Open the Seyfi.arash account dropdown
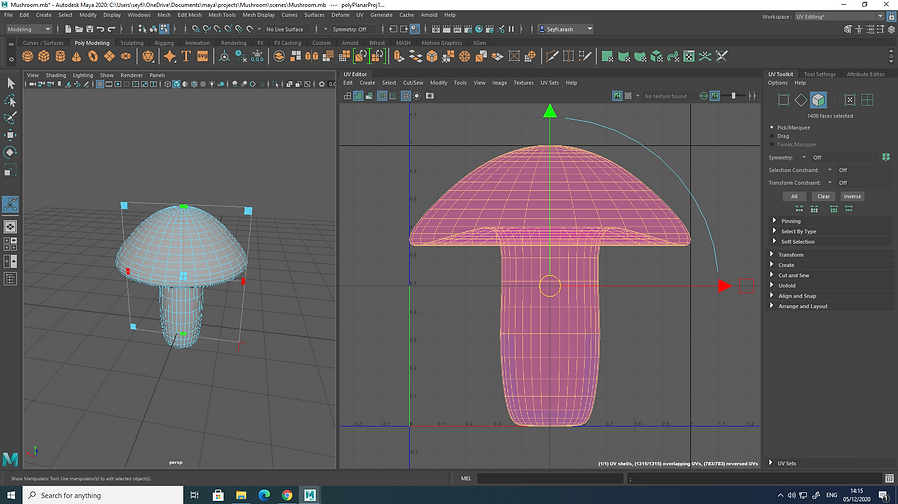The width and height of the screenshot is (898, 504). 565,29
